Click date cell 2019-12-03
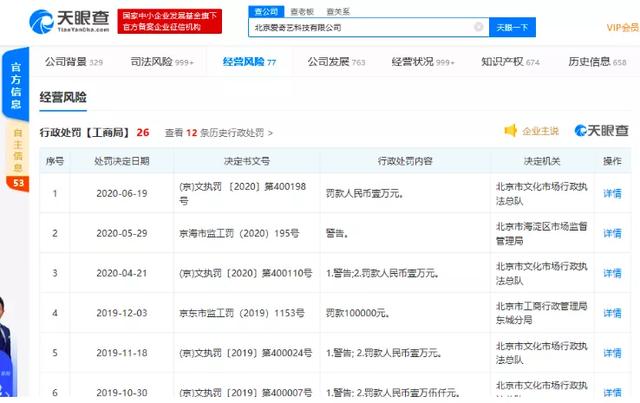The height and width of the screenshot is (403, 640). click(x=122, y=313)
